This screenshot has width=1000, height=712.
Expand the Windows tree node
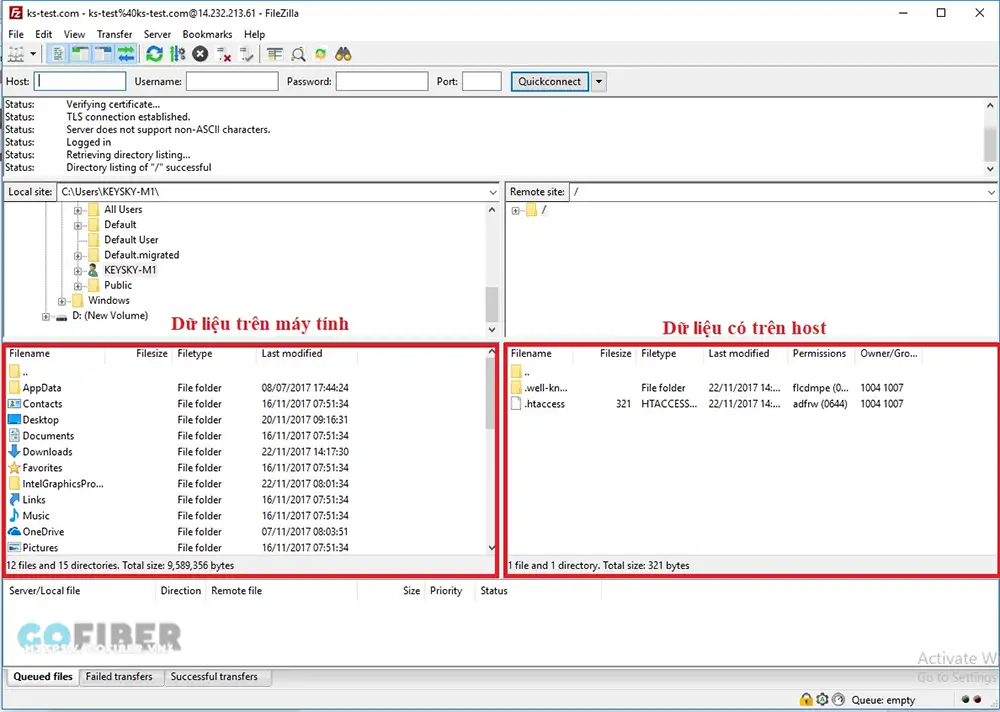coord(62,300)
